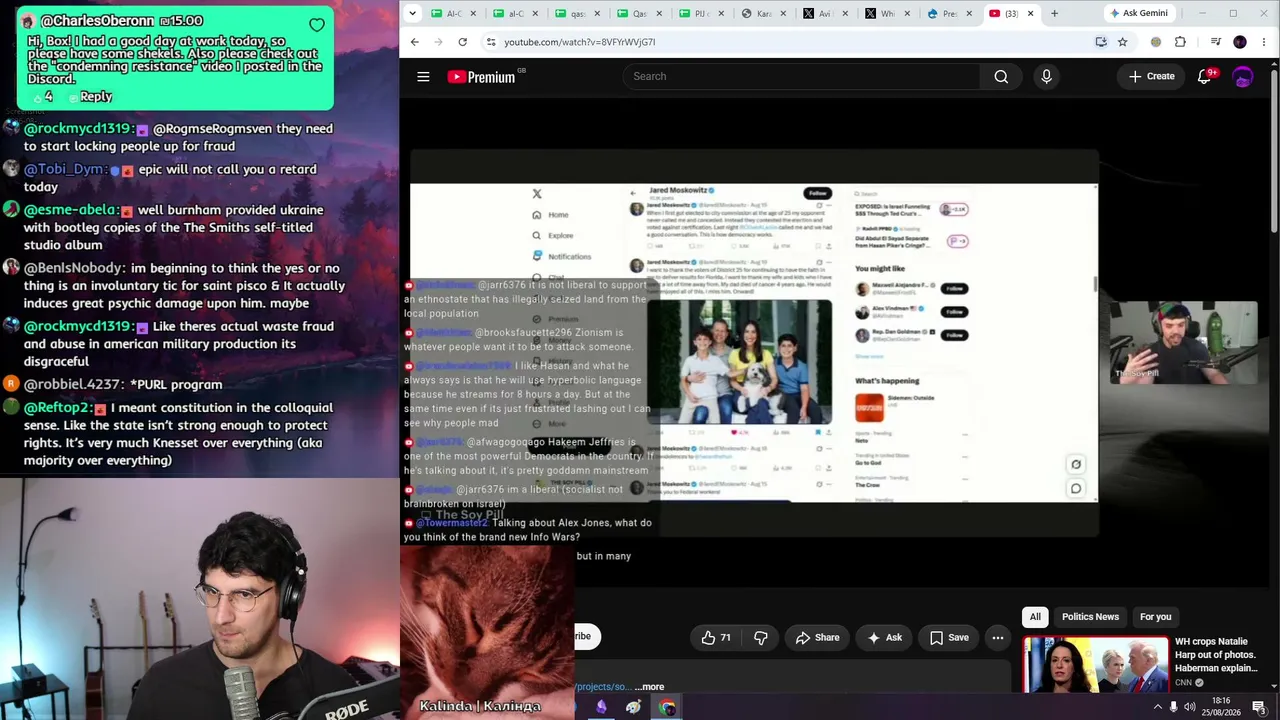Show hidden system tray icons
Screen dimensions: 1280x720
point(1158,707)
